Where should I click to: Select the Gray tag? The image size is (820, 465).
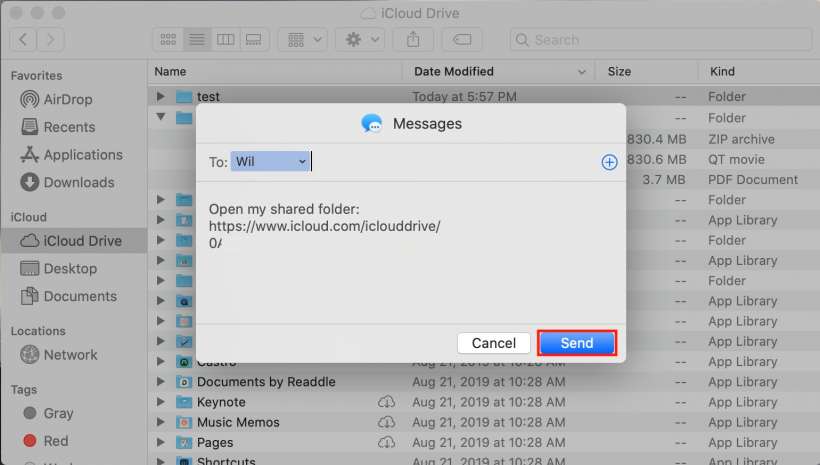coord(48,413)
